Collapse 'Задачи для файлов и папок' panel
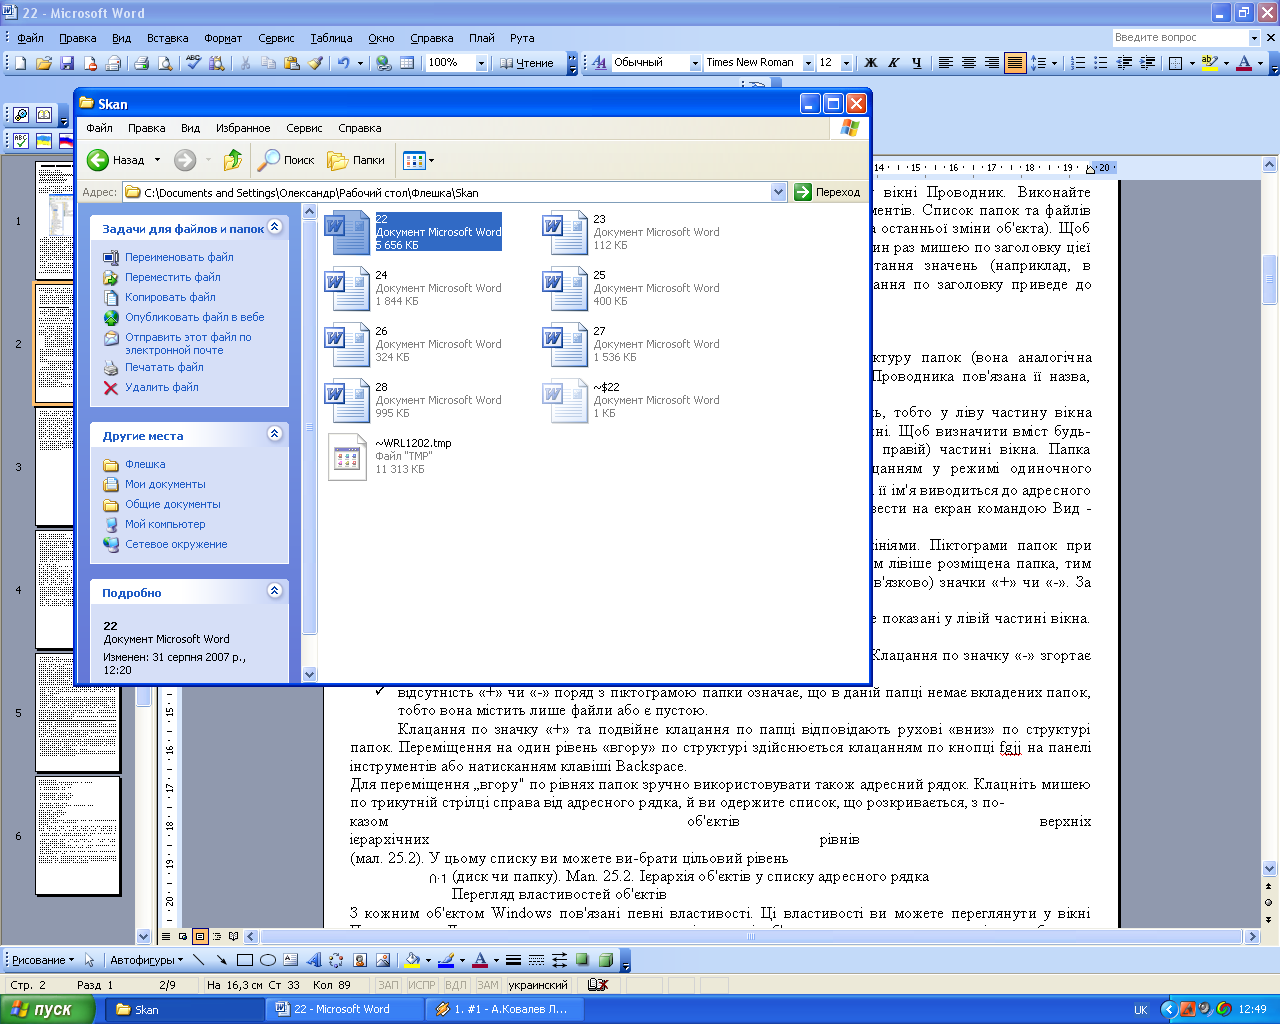 (274, 228)
